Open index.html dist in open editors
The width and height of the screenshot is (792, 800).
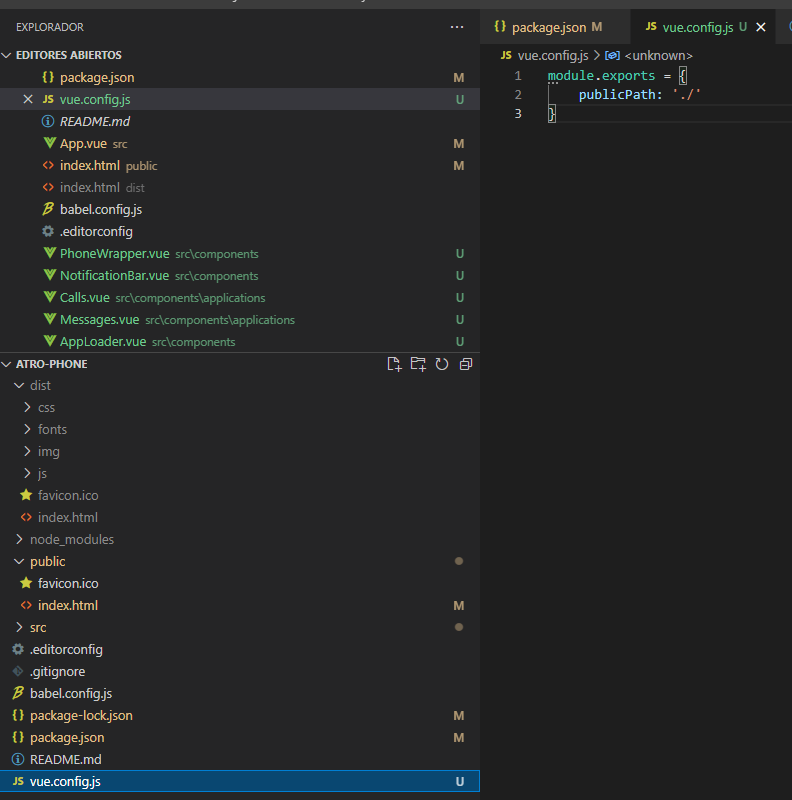tap(240, 187)
